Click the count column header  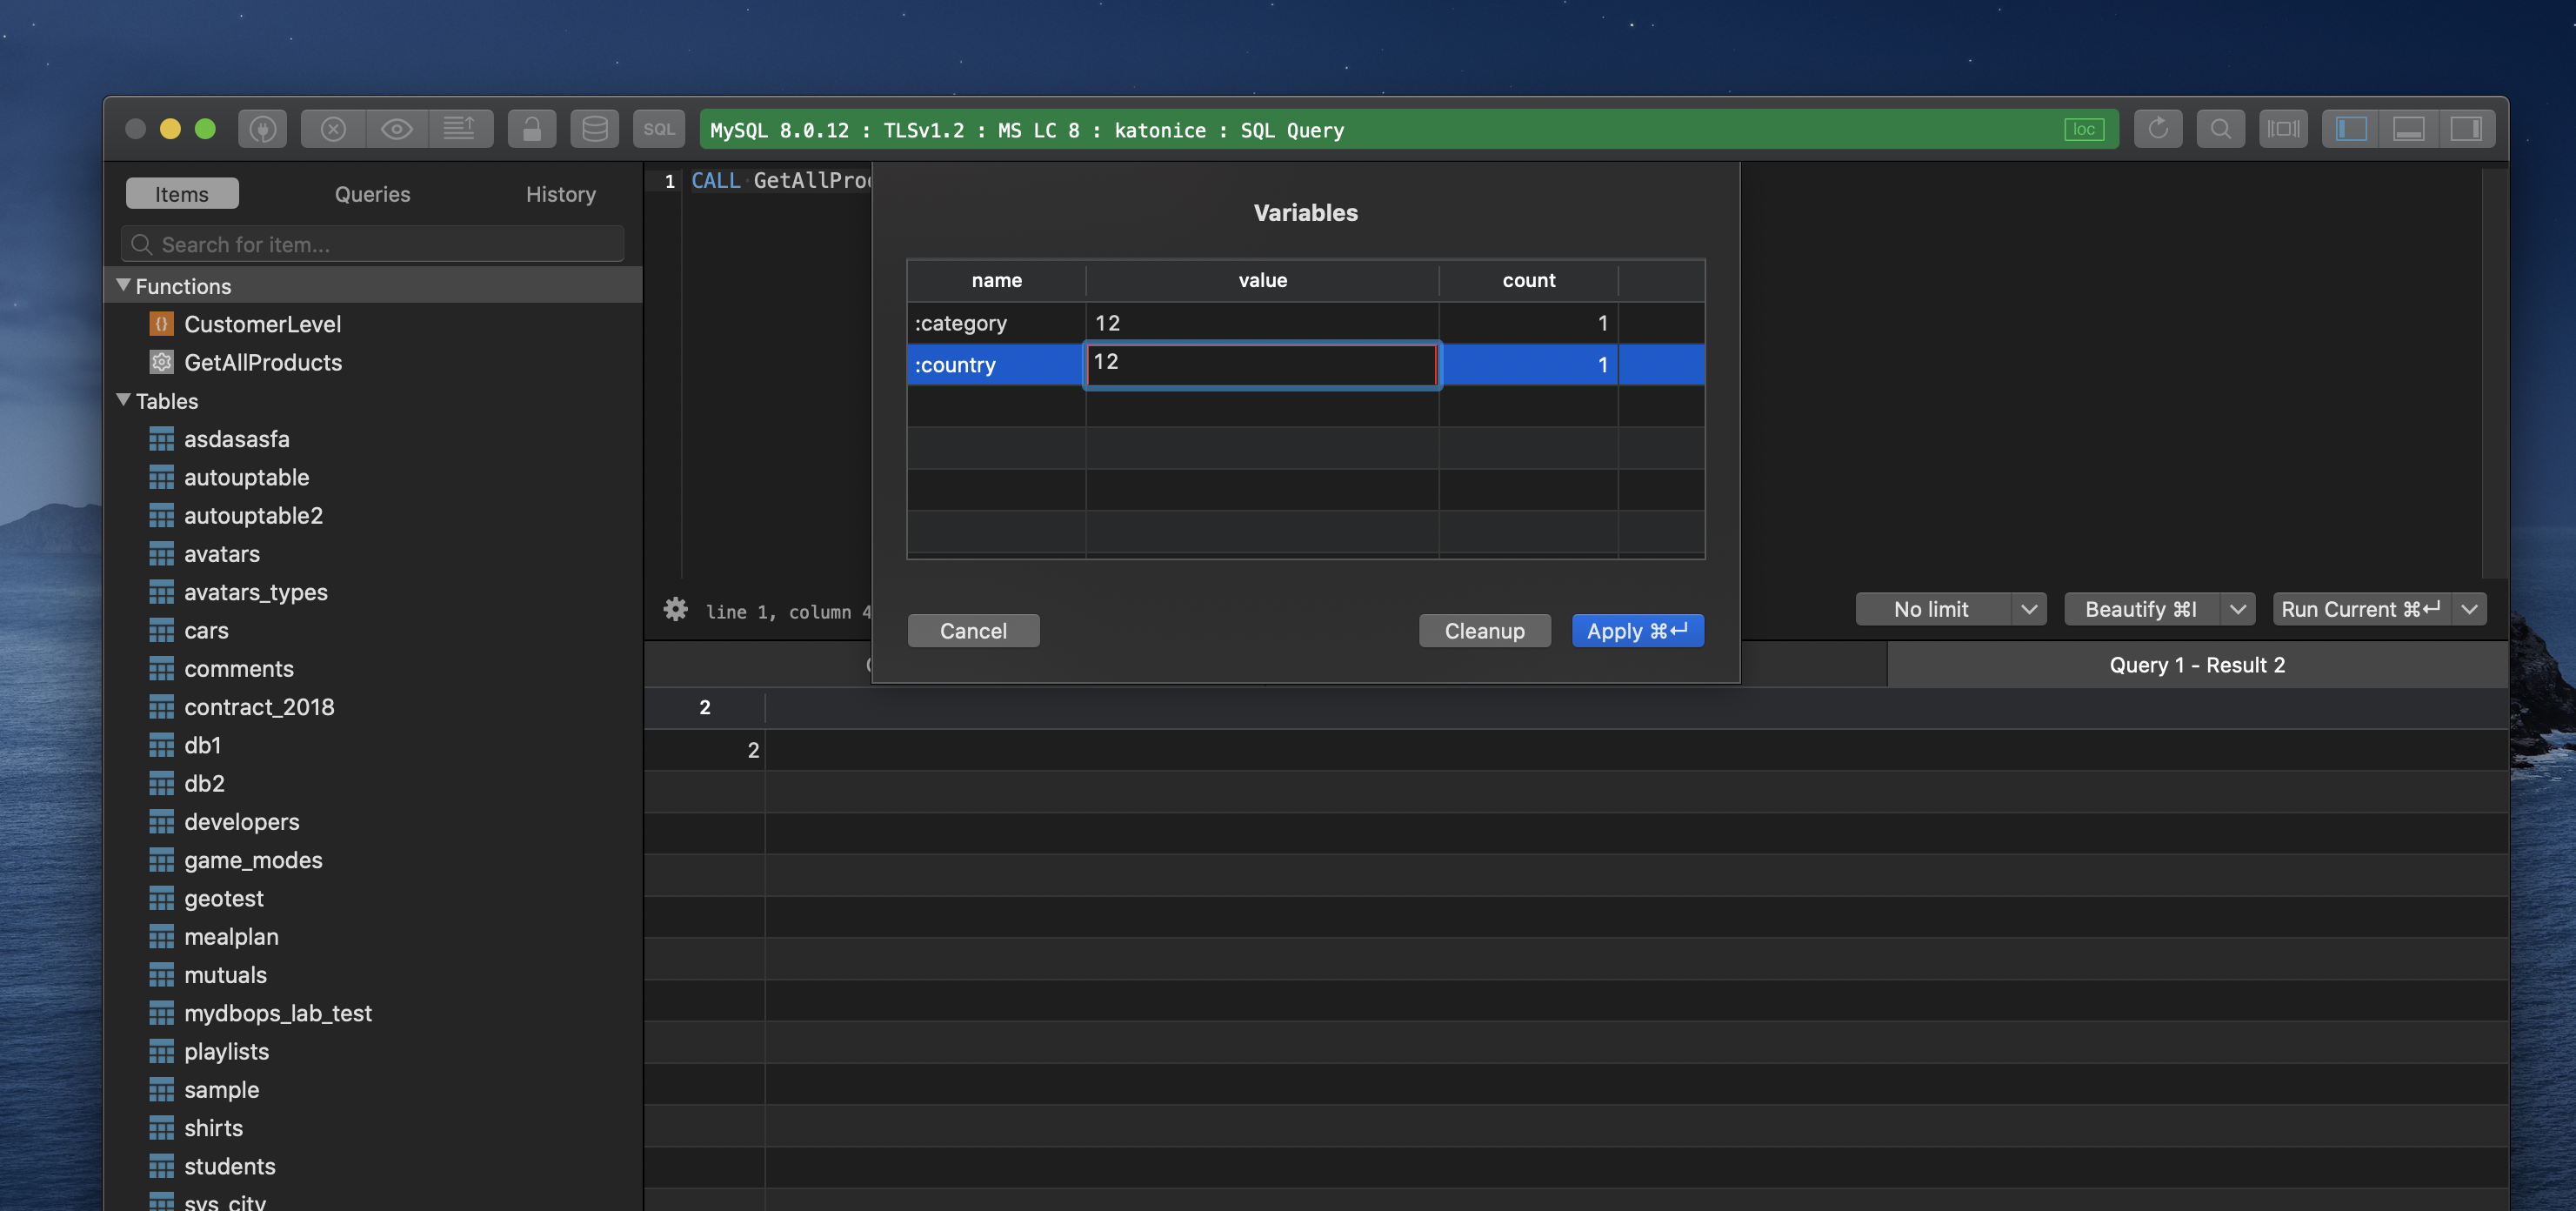tap(1528, 281)
